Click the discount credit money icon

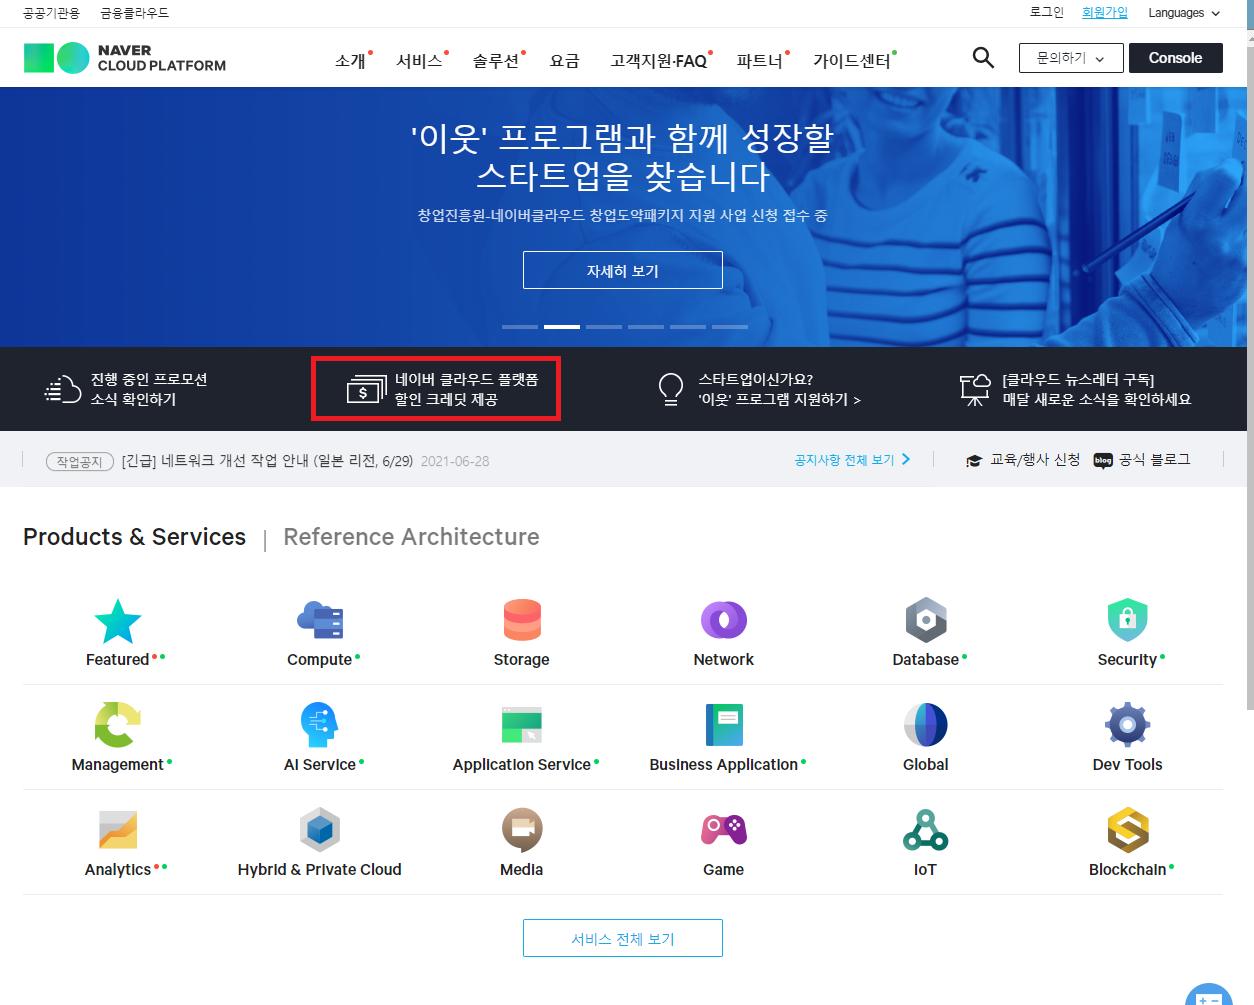(366, 389)
